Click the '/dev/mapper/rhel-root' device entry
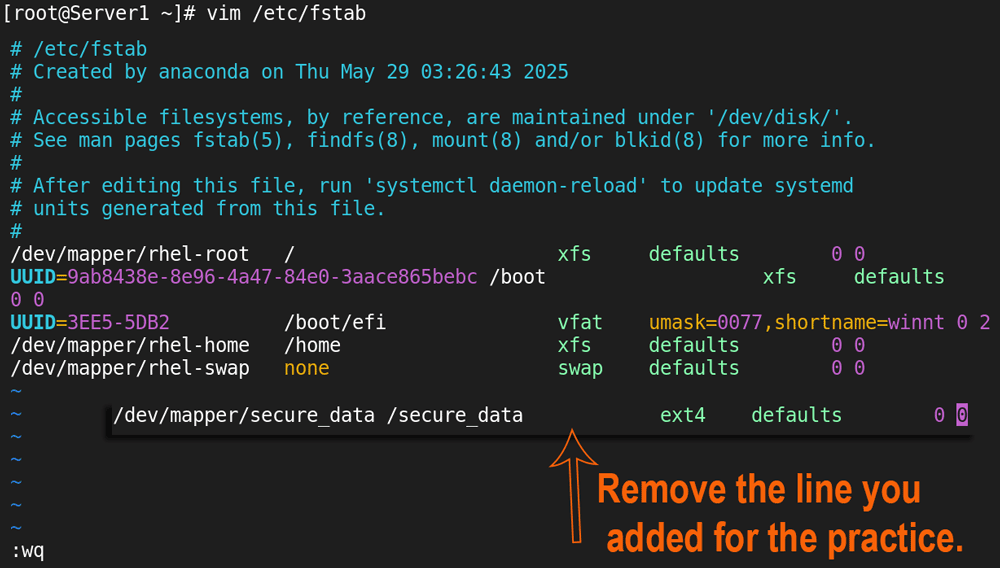The image size is (1000, 568). click(129, 254)
